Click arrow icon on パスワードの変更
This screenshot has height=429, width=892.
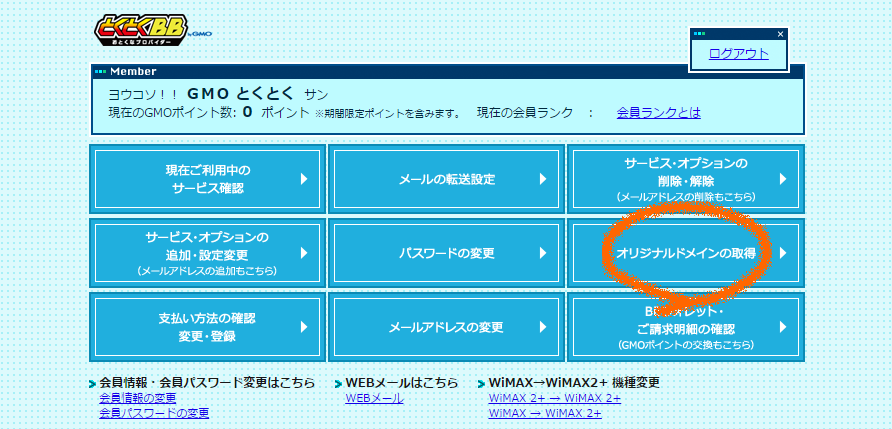click(543, 253)
